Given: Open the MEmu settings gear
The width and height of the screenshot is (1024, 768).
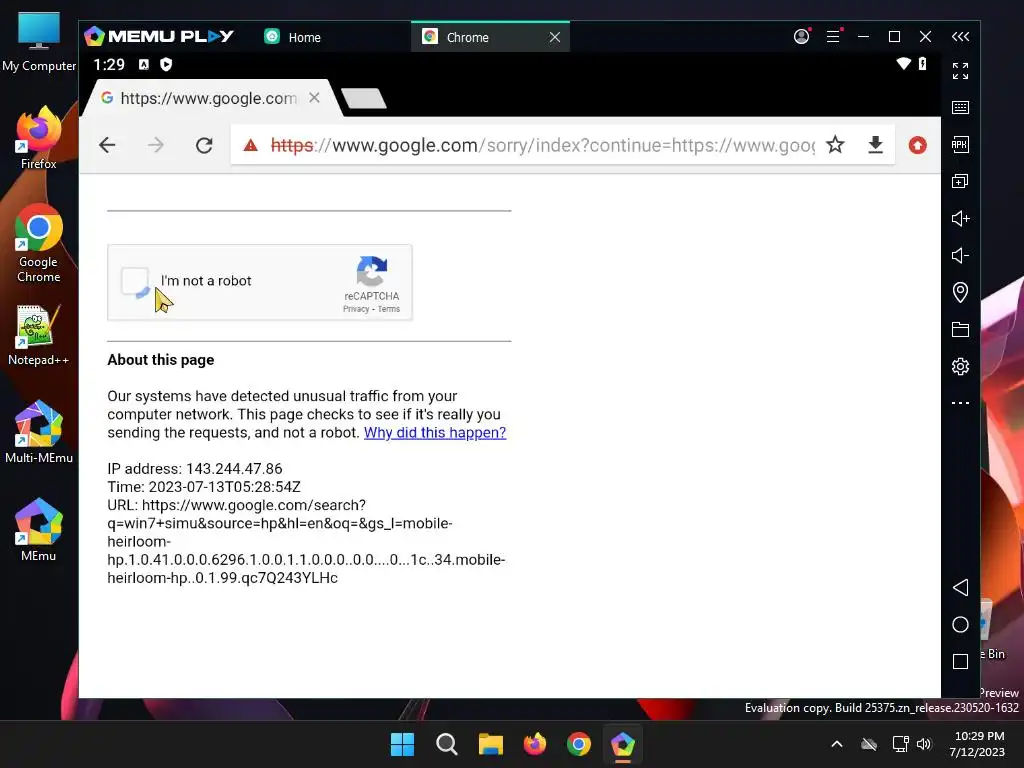Looking at the screenshot, I should pyautogui.click(x=961, y=366).
